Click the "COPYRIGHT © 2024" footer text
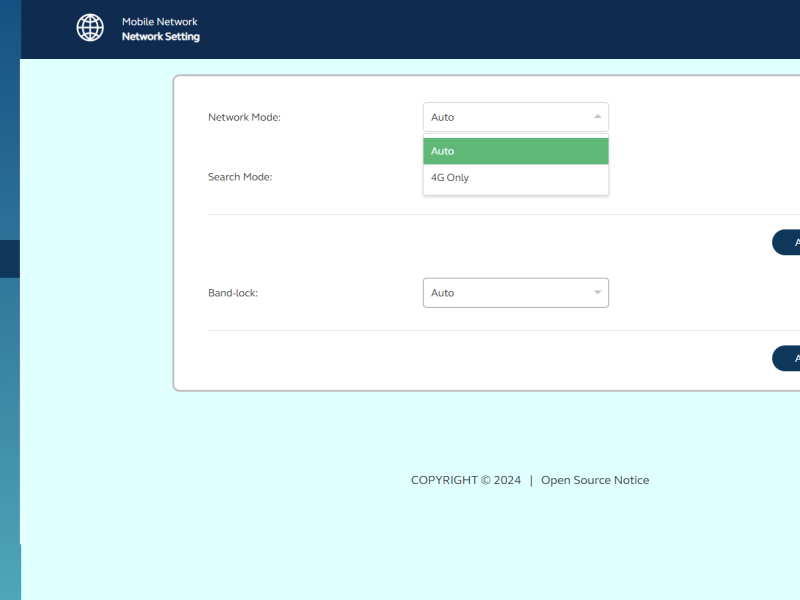Viewport: 800px width, 600px height. click(466, 480)
